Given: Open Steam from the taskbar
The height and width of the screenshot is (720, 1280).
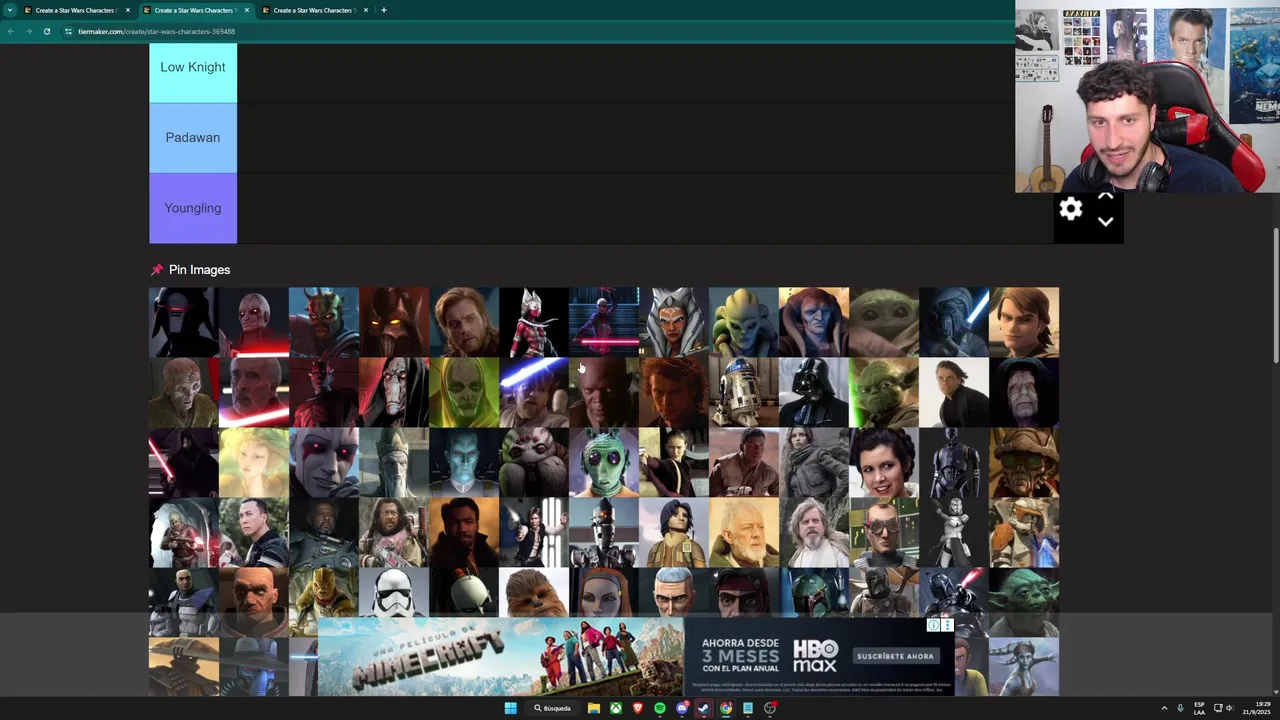Looking at the screenshot, I should pos(704,708).
